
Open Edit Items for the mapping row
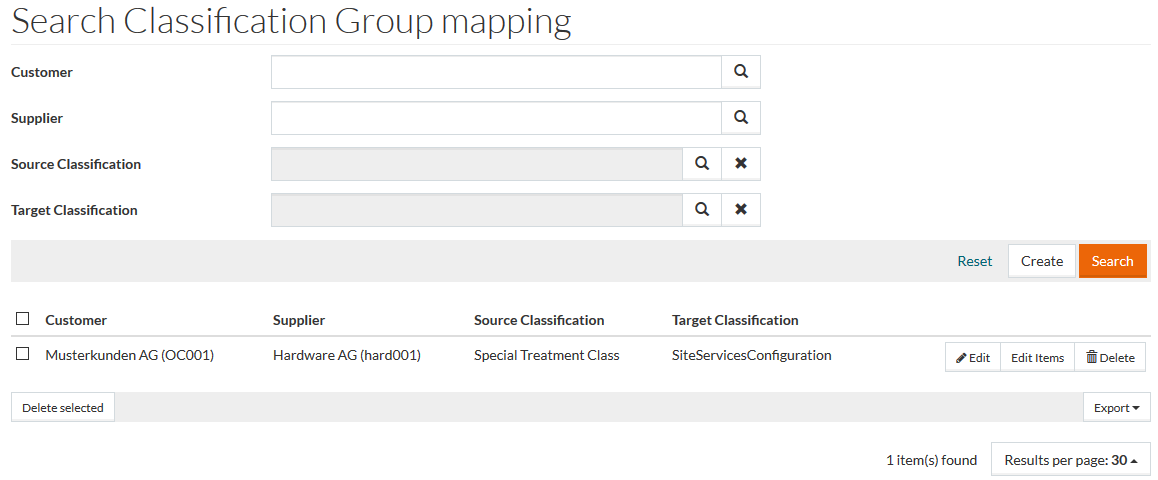pos(1037,357)
